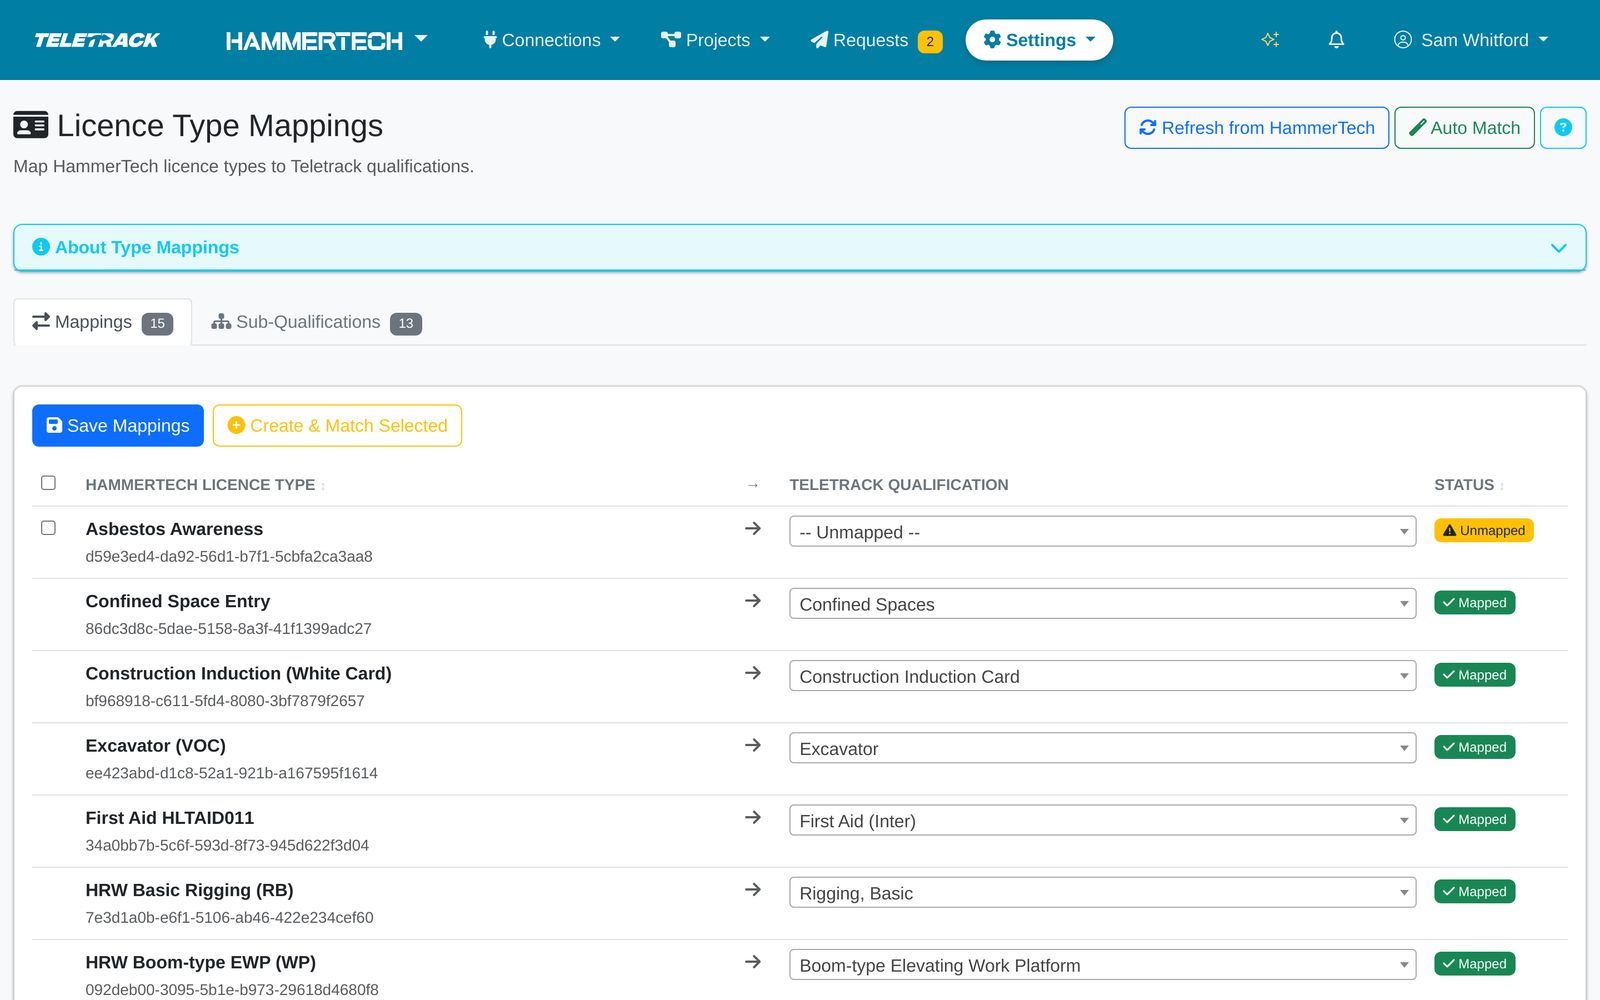Open the Confined Spaces qualification dropdown
The width and height of the screenshot is (1600, 1000).
(x=1102, y=604)
